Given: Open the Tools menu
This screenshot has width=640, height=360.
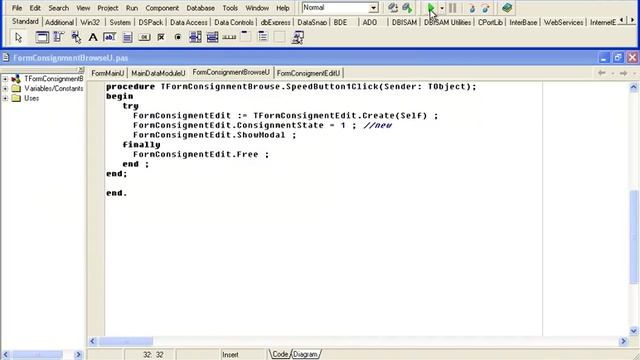Looking at the screenshot, I should point(230,8).
